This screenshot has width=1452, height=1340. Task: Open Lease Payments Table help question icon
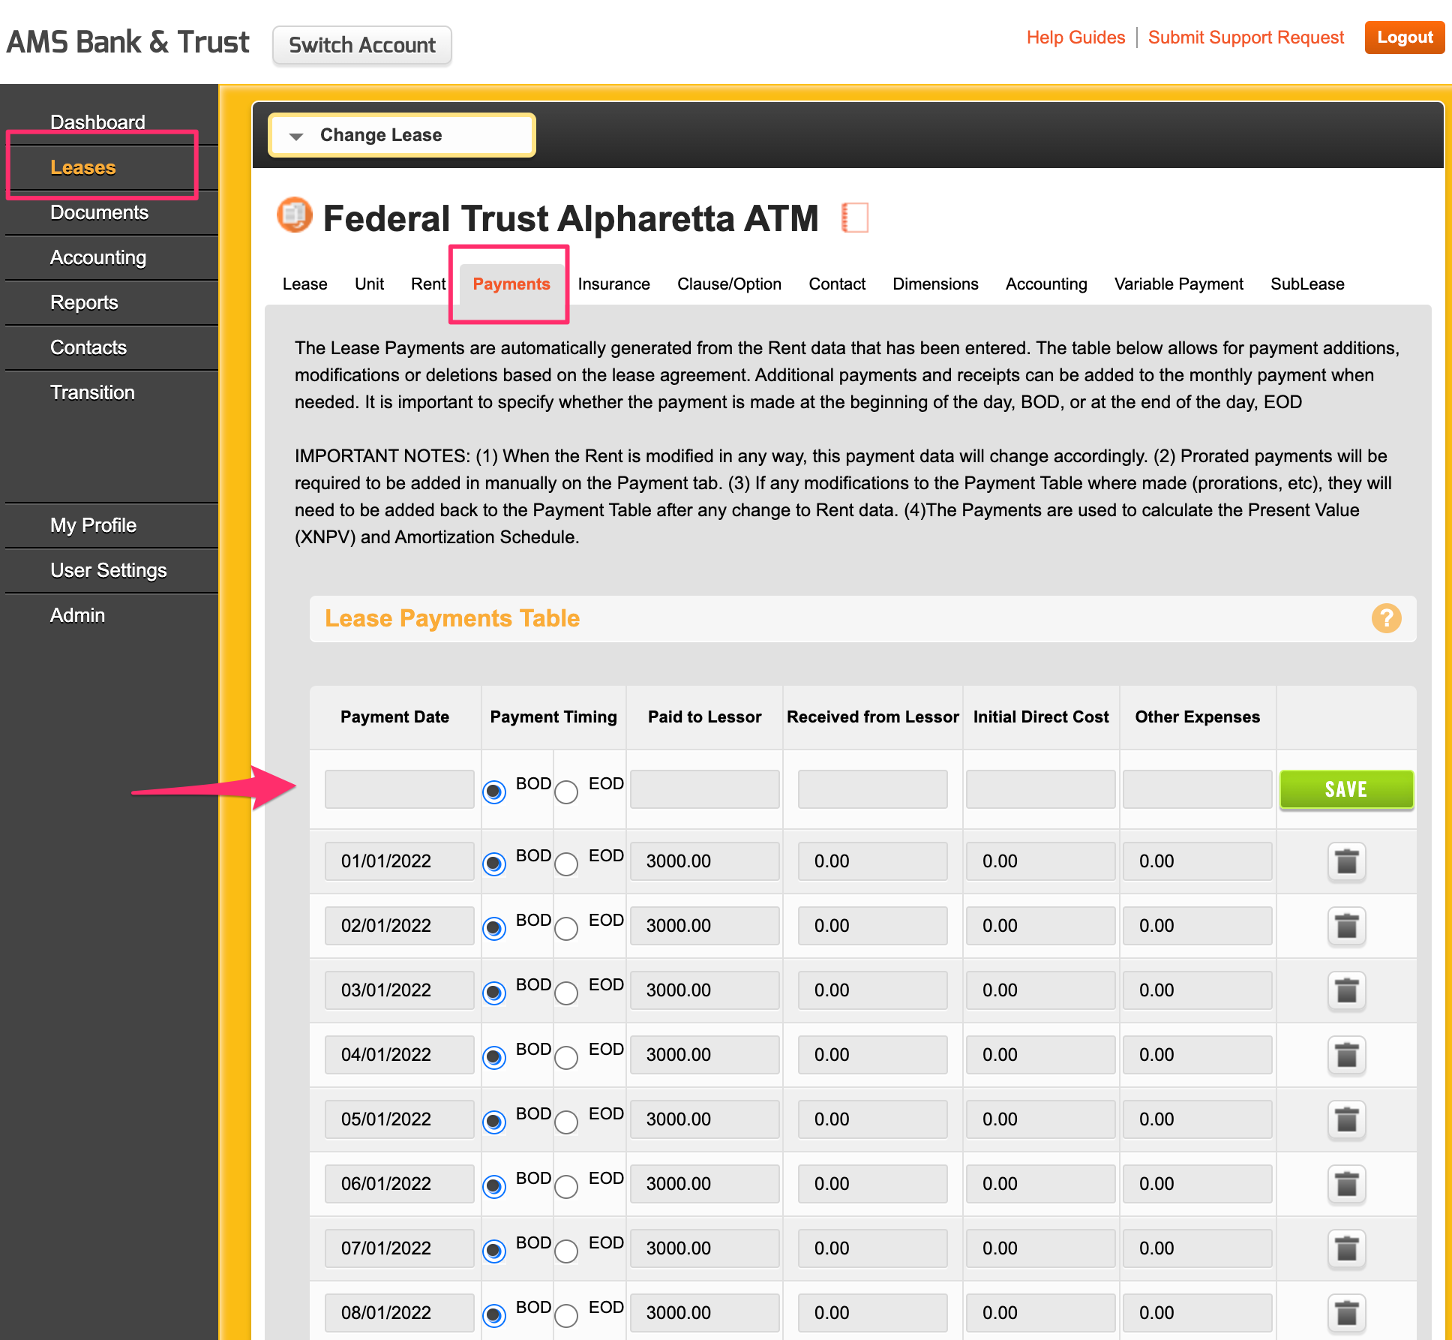[x=1385, y=619]
